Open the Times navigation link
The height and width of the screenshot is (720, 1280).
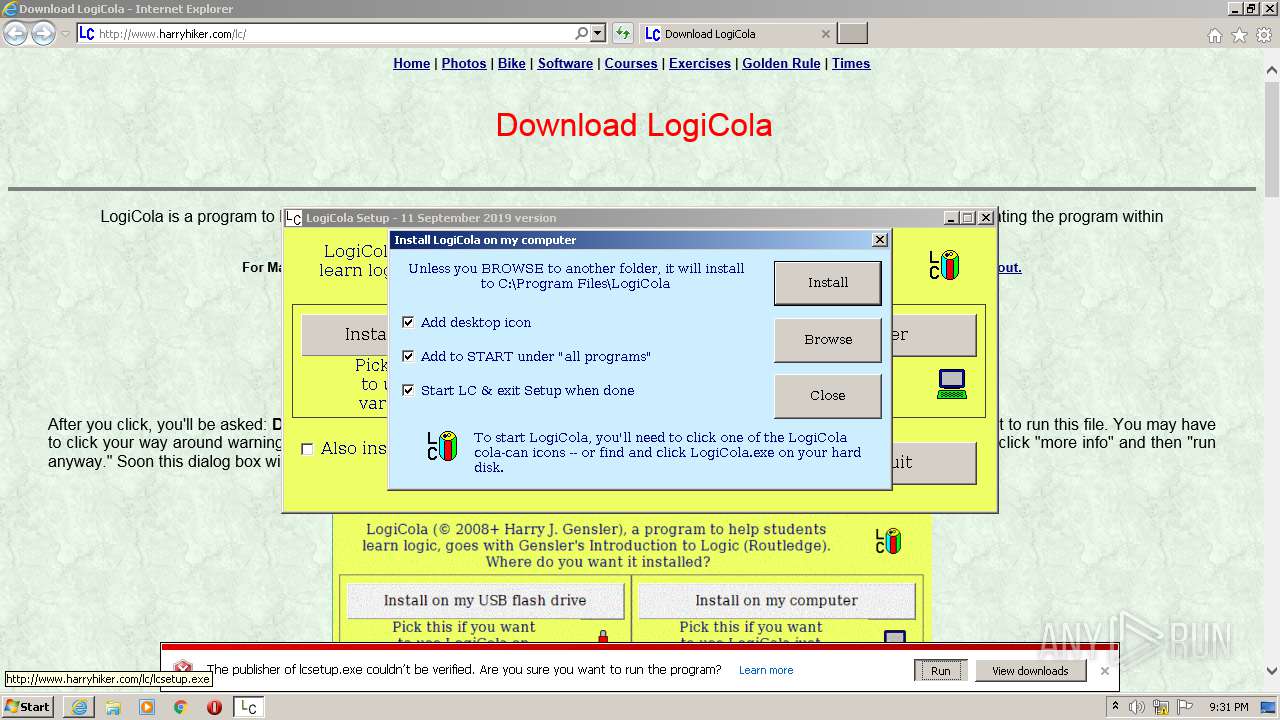point(851,63)
